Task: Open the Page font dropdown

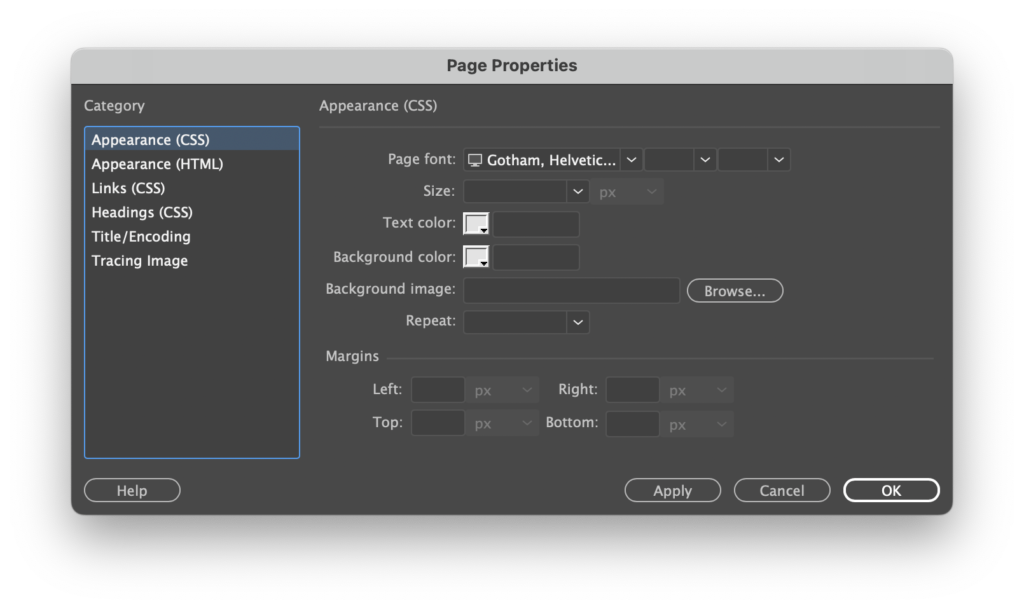Action: pos(631,159)
